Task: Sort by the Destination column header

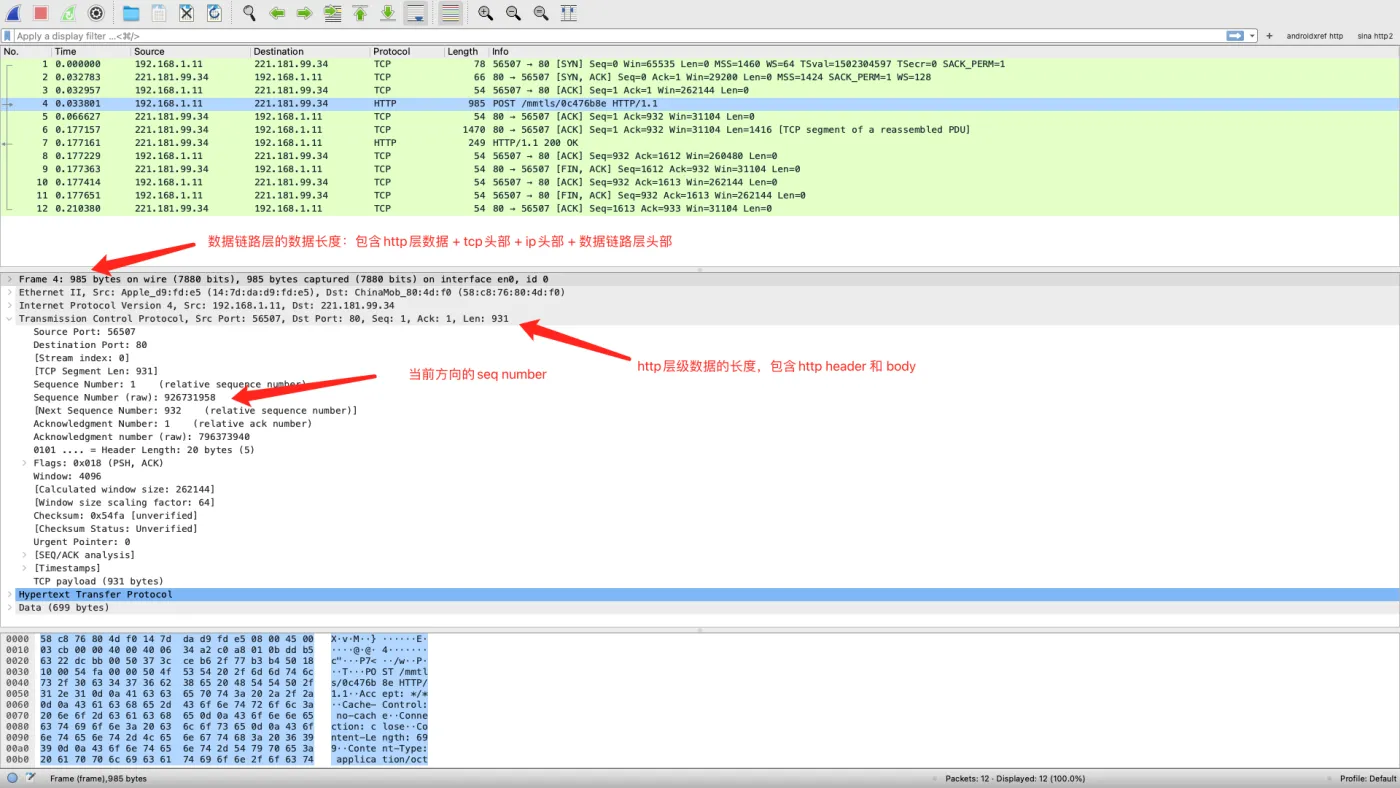Action: [310, 51]
